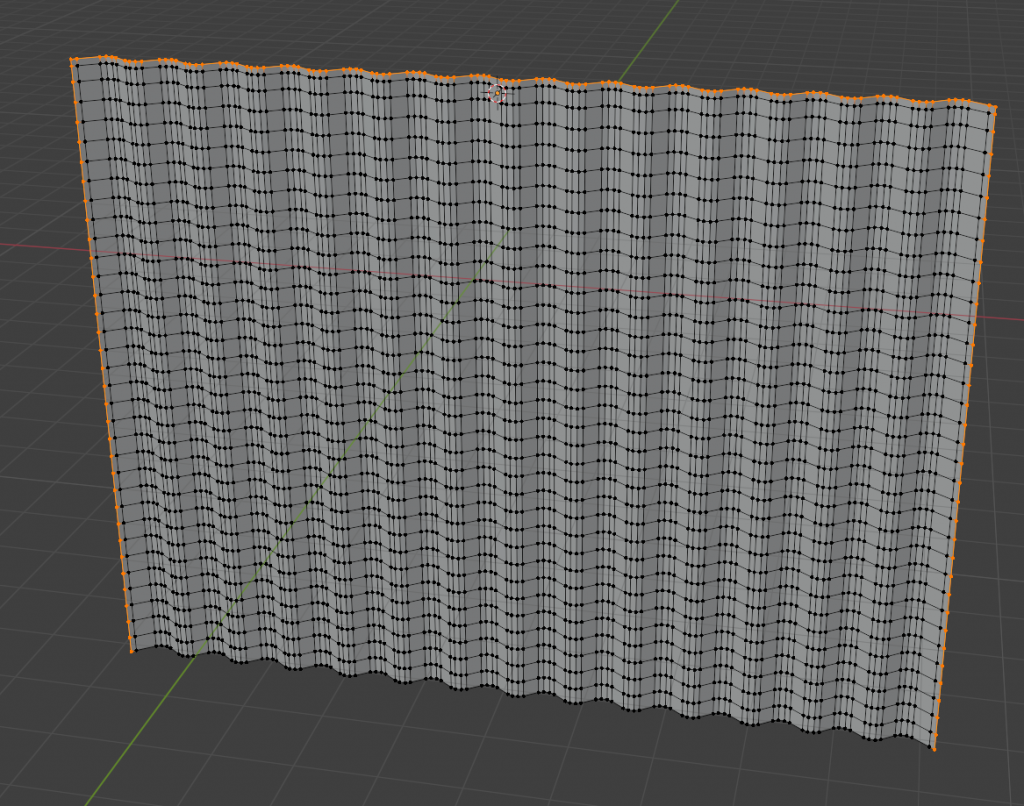Screen dimensions: 1024x806
Task: Select the top-right corner vertex of the curtain
Action: click(x=994, y=106)
